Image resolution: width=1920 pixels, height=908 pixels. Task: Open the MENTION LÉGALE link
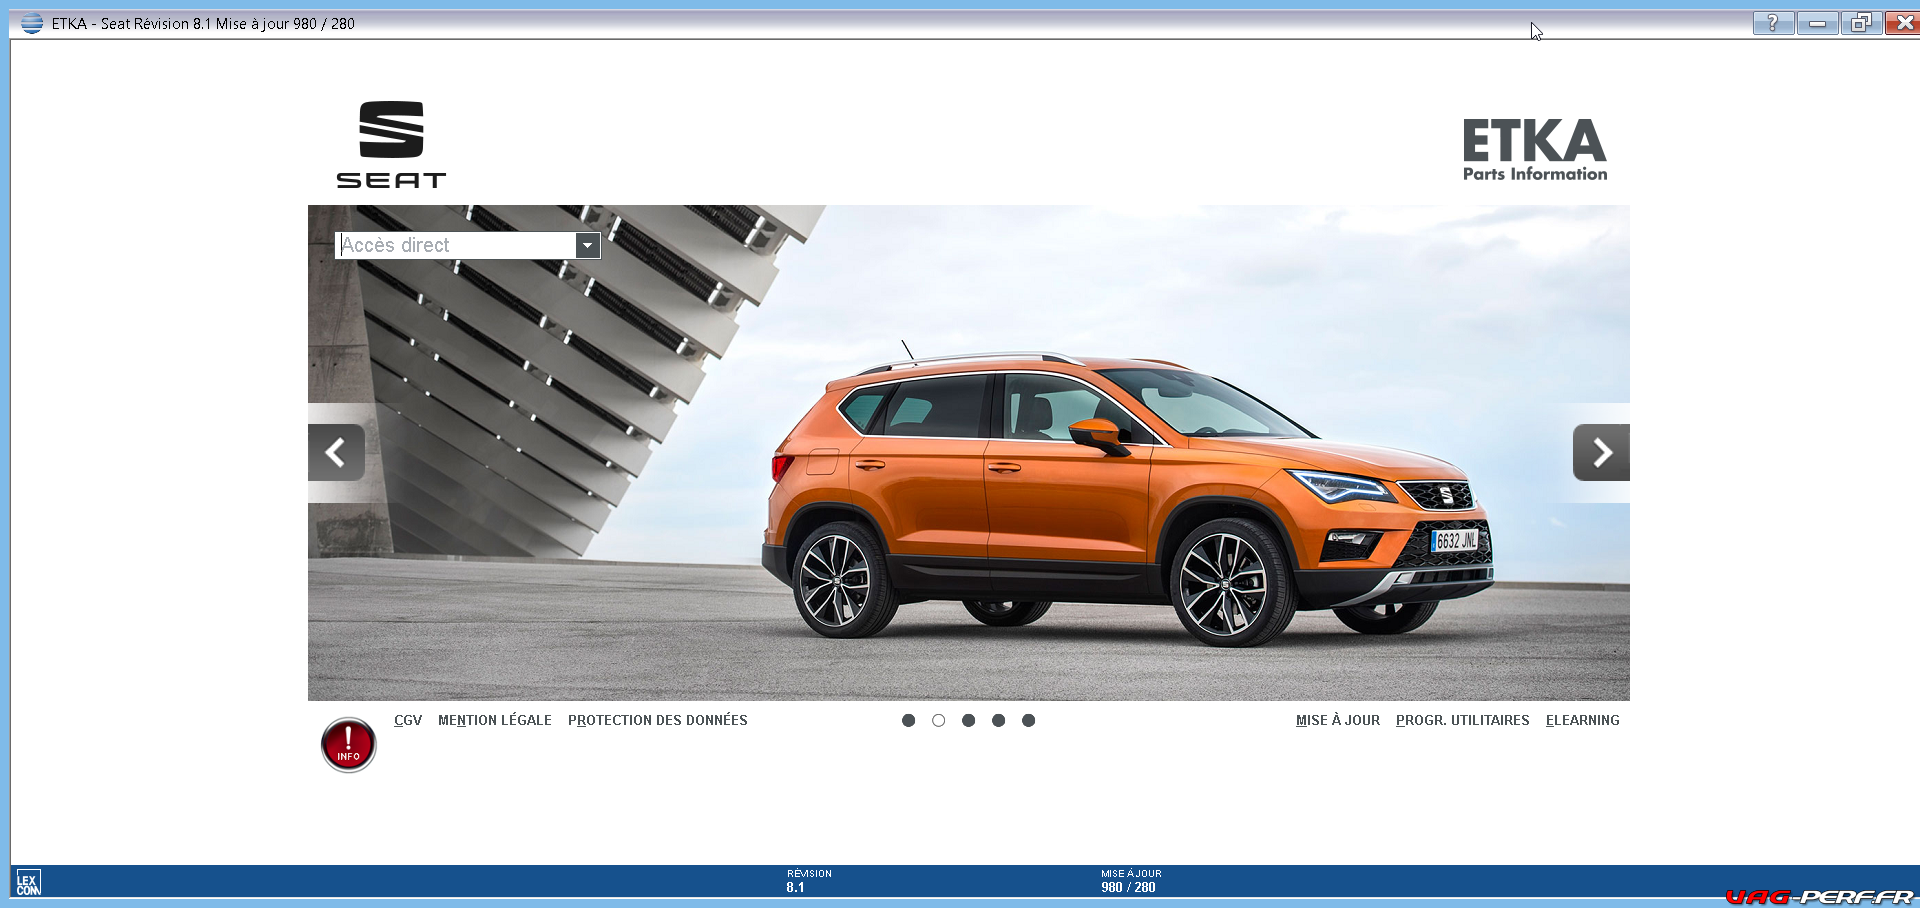pyautogui.click(x=495, y=720)
